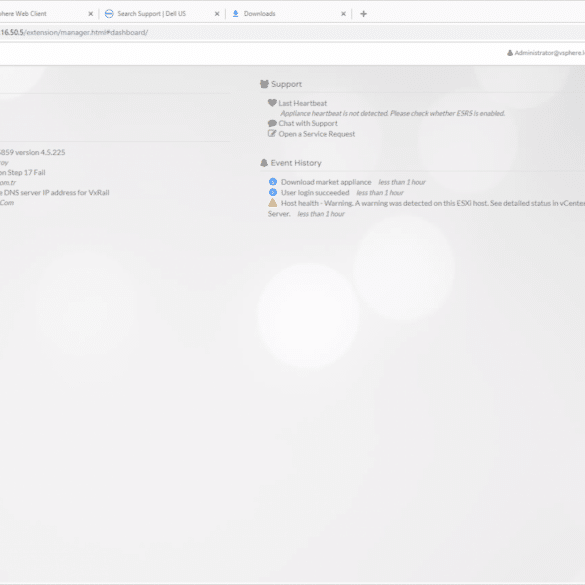
Task: Click the version 4.5.225 text
Action: point(32,152)
